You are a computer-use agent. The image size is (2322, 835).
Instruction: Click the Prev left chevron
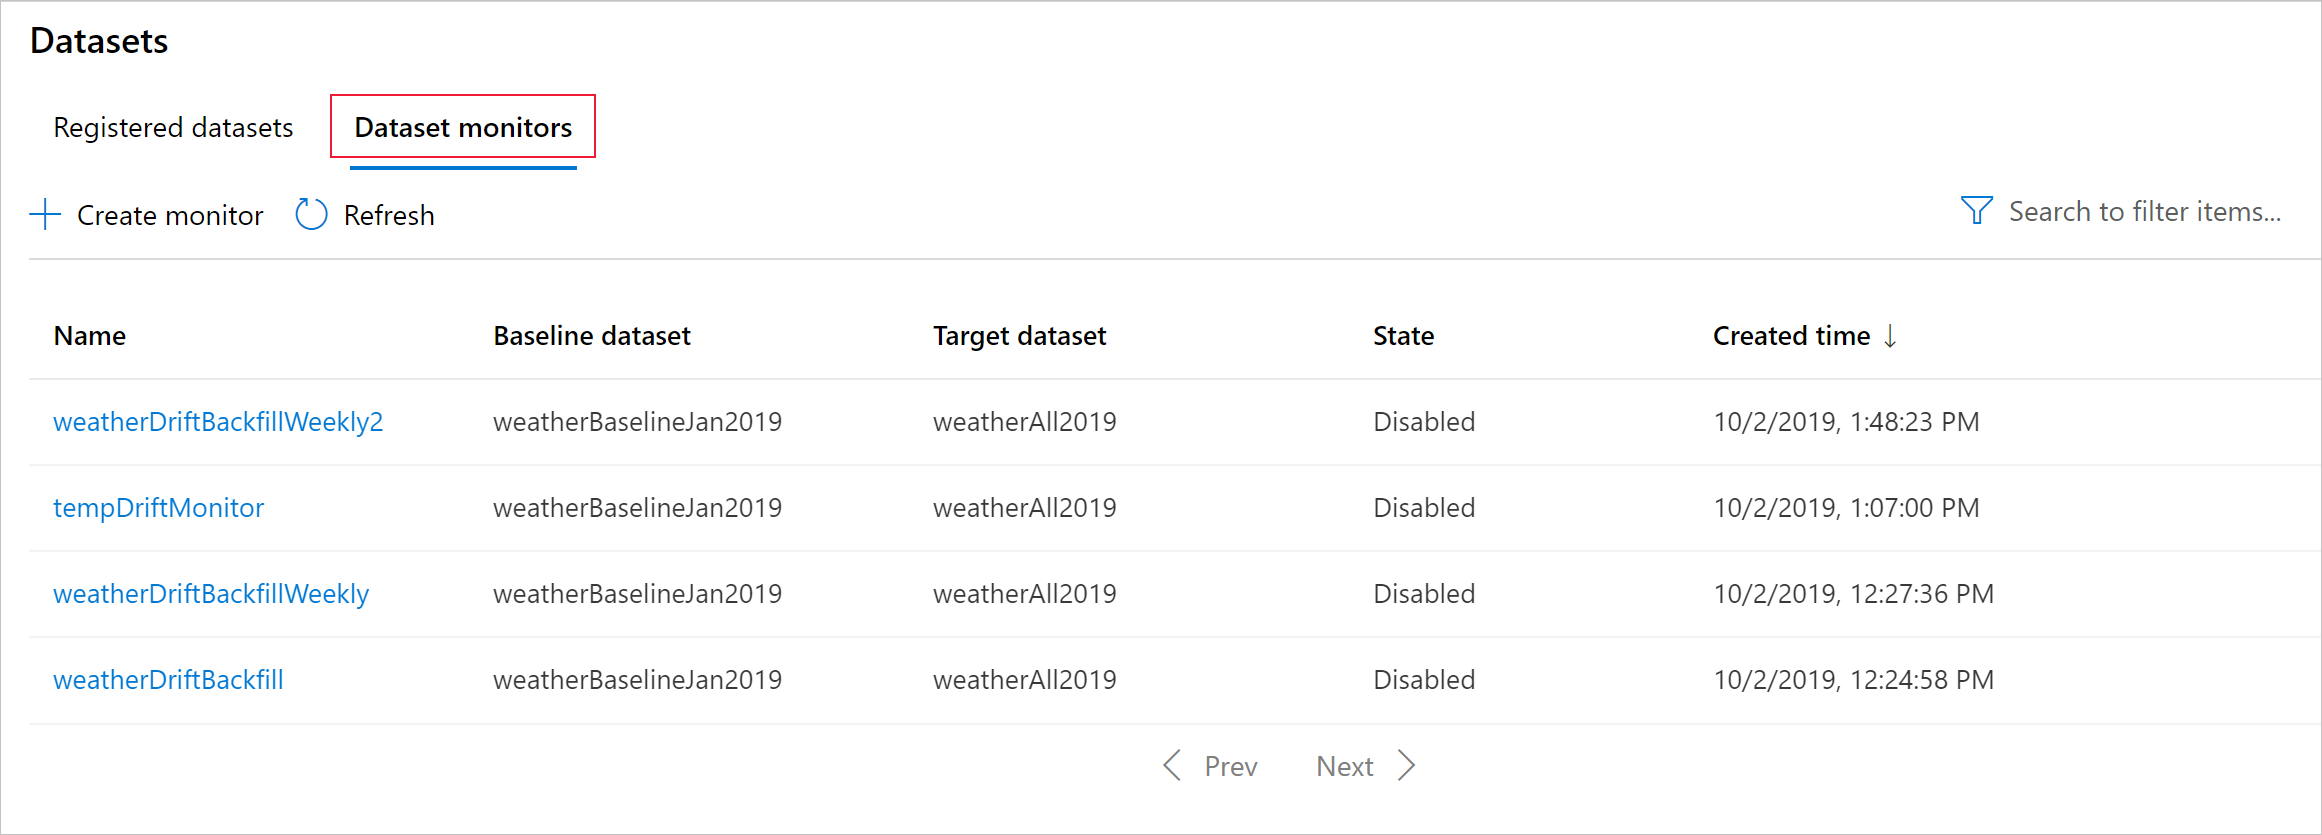1173,766
